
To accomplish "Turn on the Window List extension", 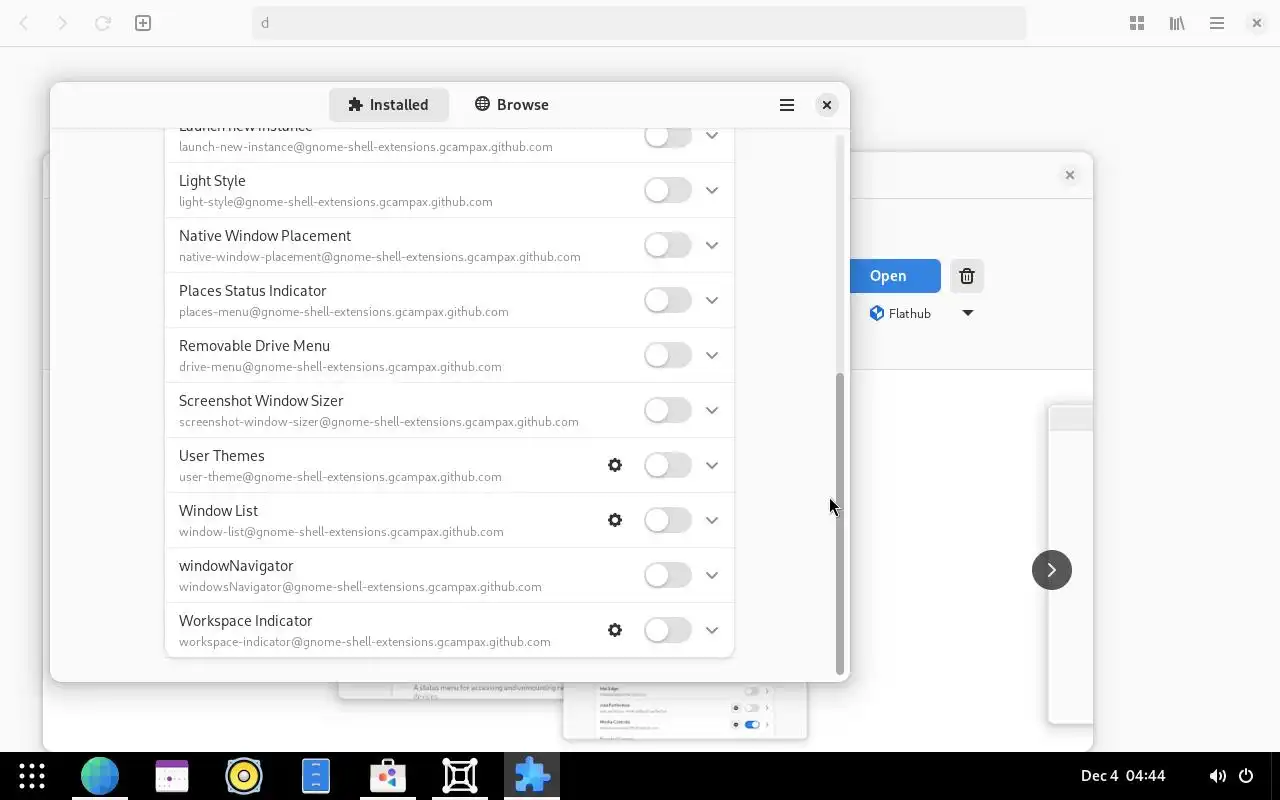I will [668, 520].
